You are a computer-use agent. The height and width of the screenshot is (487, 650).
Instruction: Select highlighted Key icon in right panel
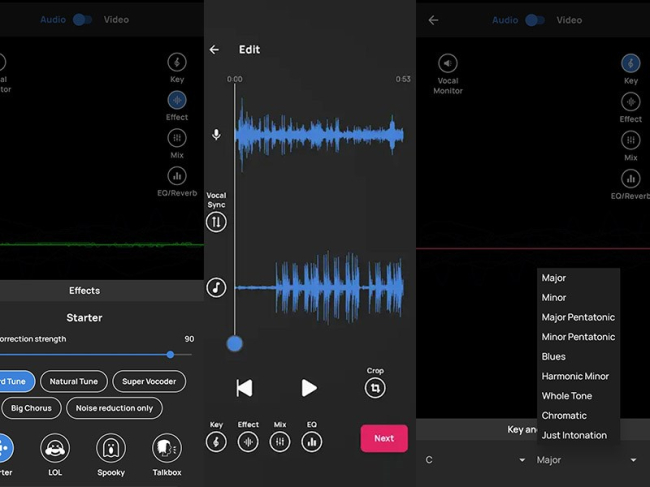[631, 64]
